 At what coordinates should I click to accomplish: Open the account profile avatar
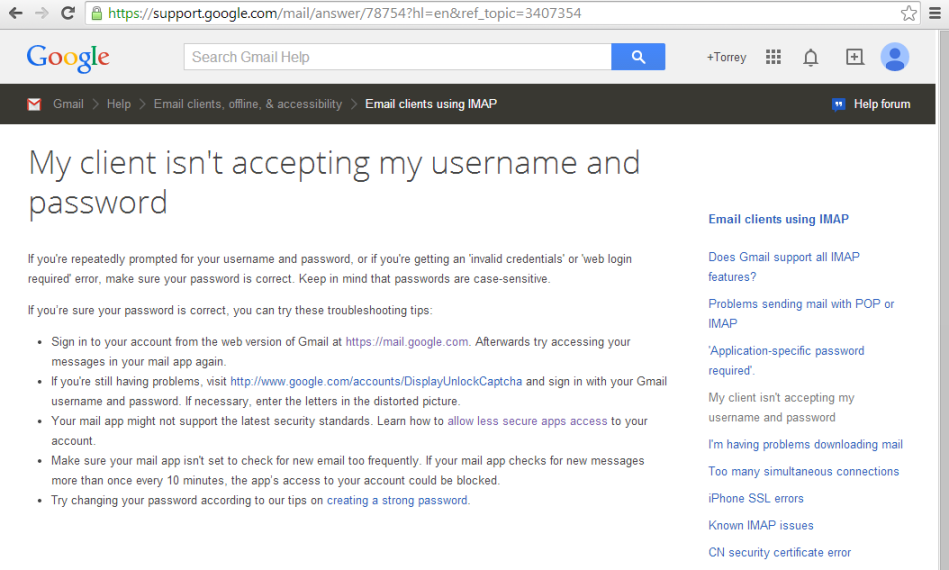pyautogui.click(x=895, y=57)
